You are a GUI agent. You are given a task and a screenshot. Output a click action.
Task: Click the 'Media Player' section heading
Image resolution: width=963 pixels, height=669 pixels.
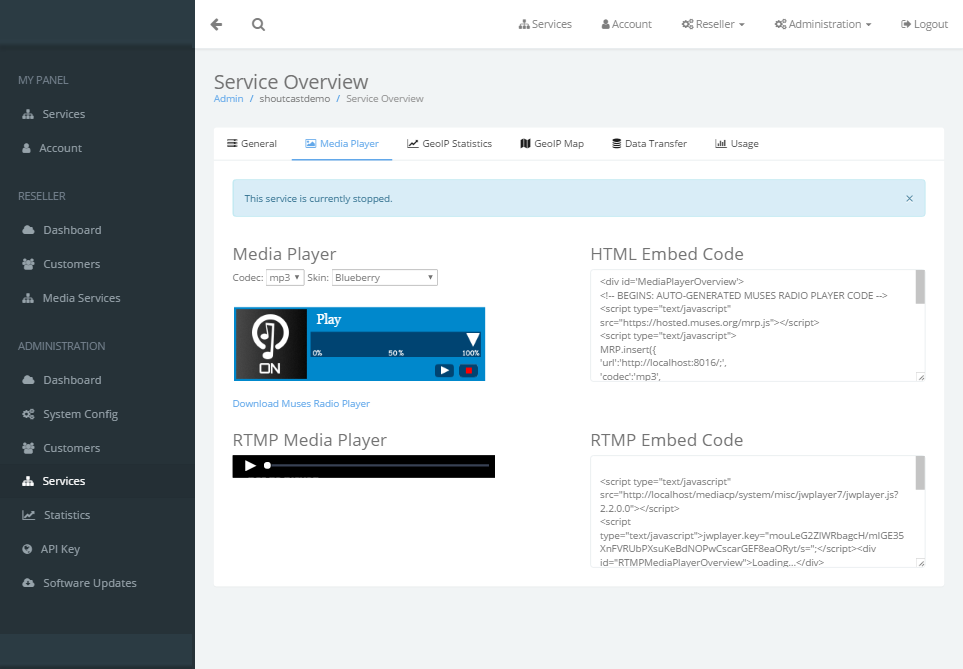coord(284,254)
